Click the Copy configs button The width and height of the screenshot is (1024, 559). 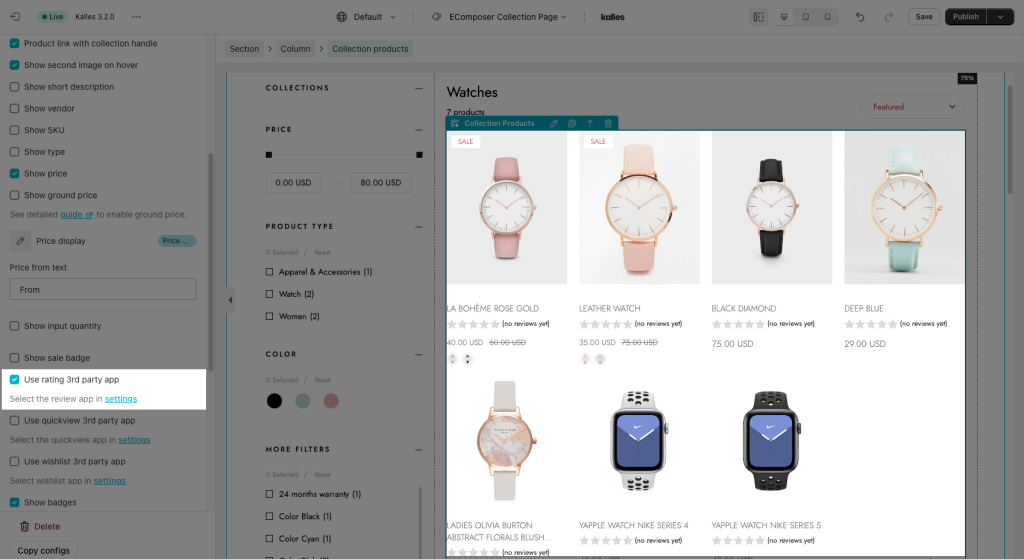coord(44,551)
